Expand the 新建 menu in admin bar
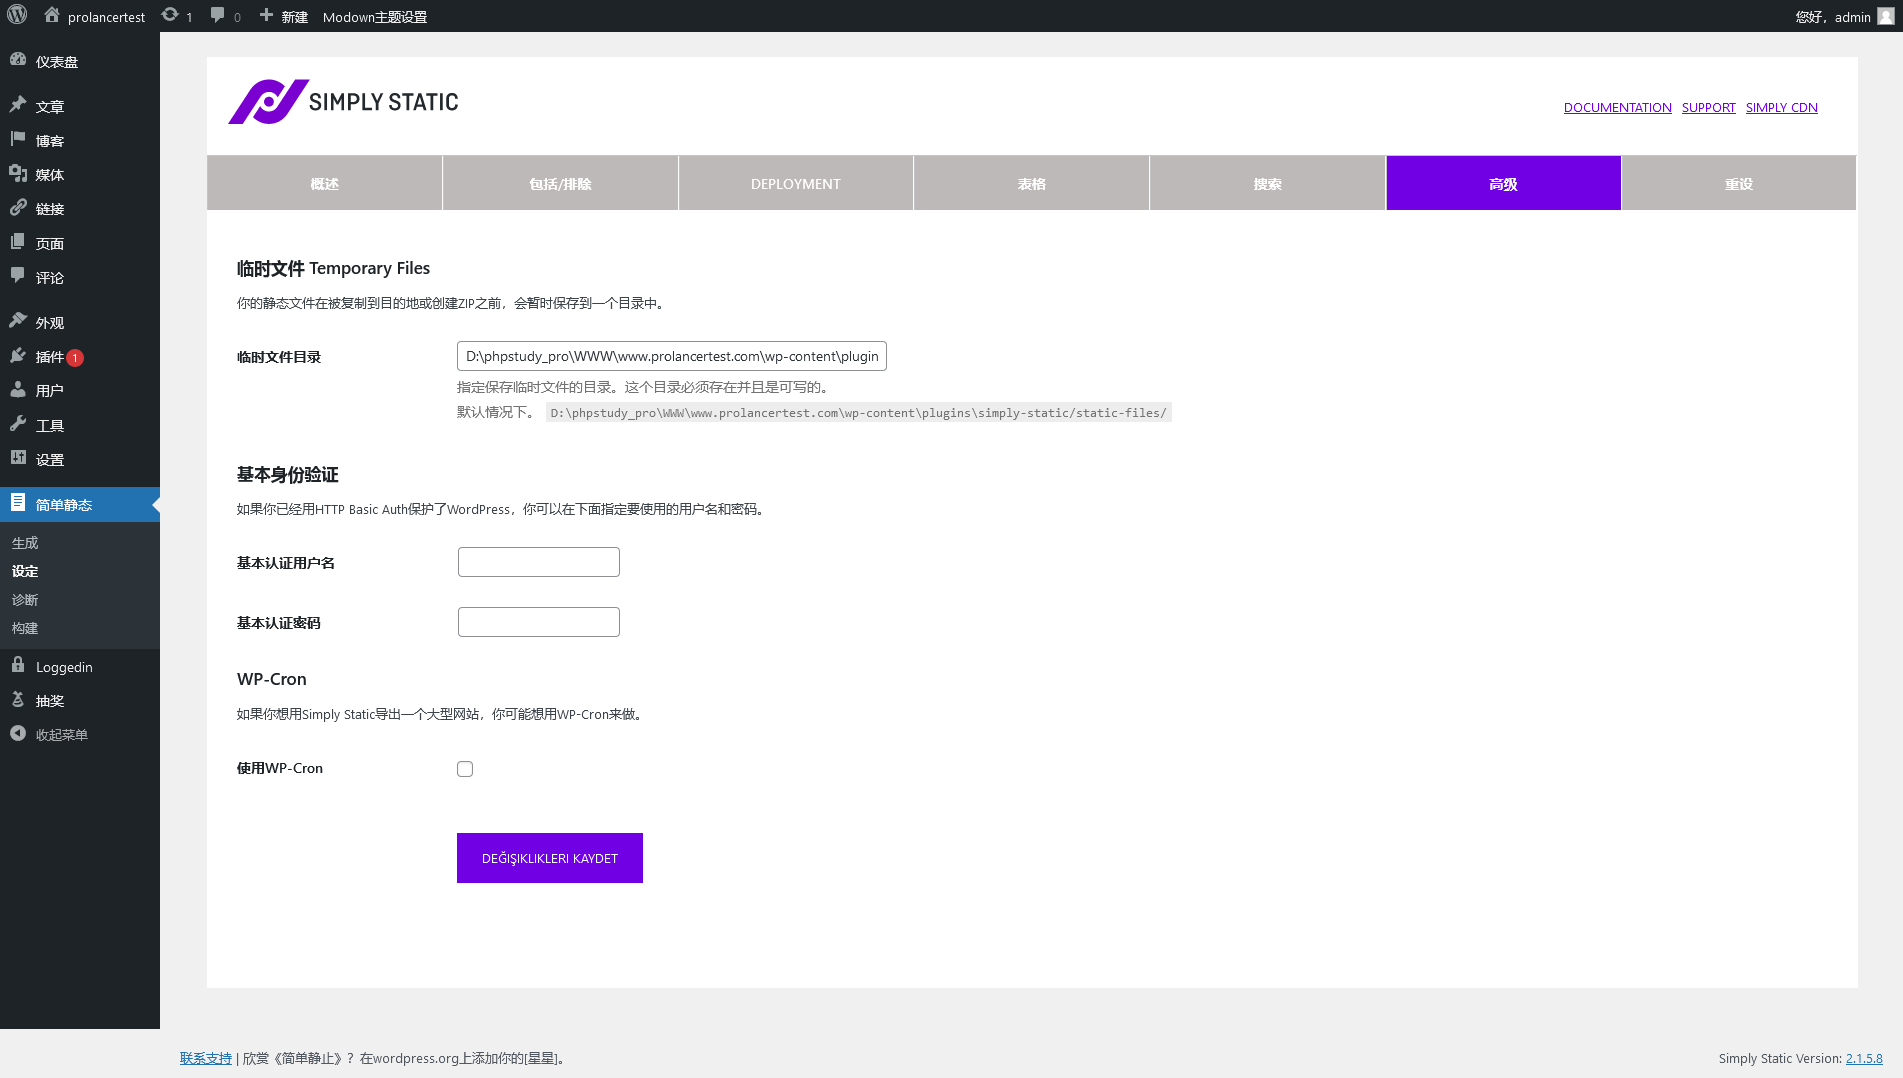Viewport: 1903px width, 1078px height. [x=284, y=17]
